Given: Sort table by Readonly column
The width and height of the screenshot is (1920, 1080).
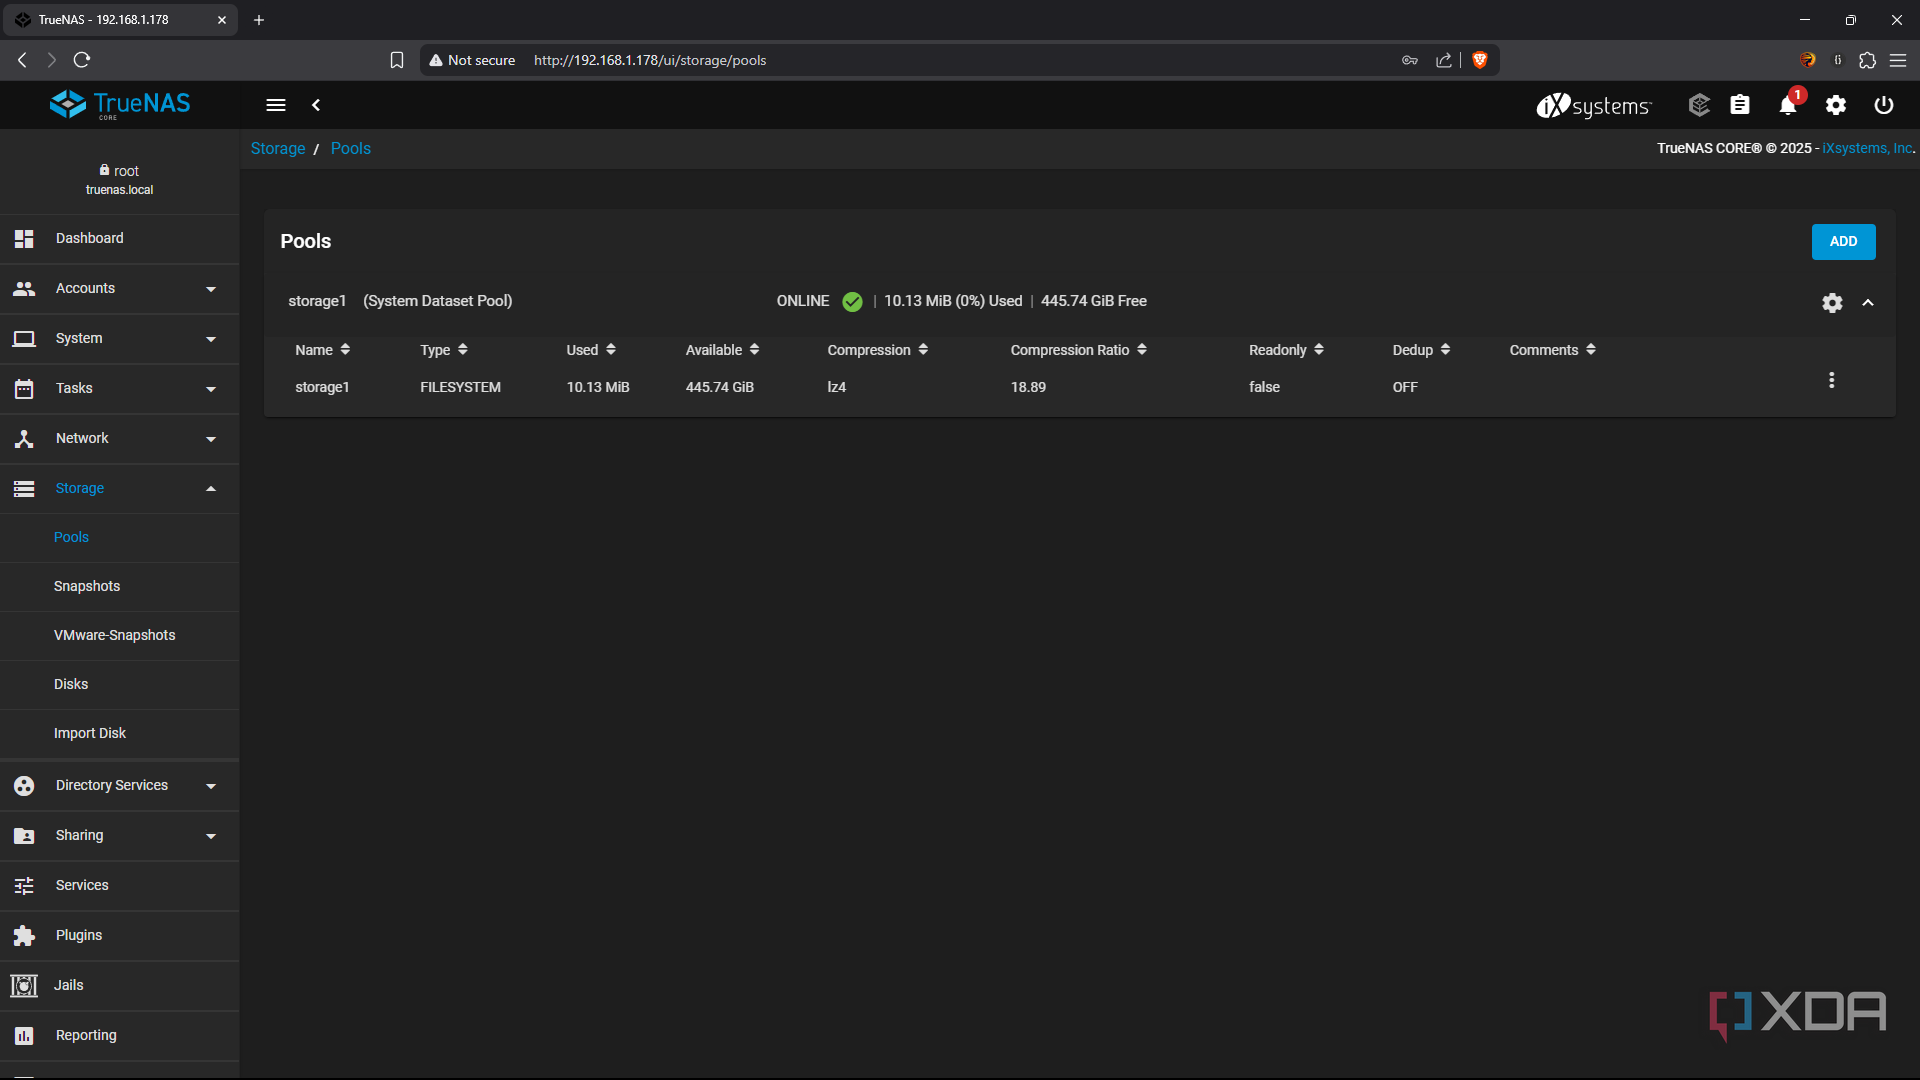Looking at the screenshot, I should (1286, 351).
